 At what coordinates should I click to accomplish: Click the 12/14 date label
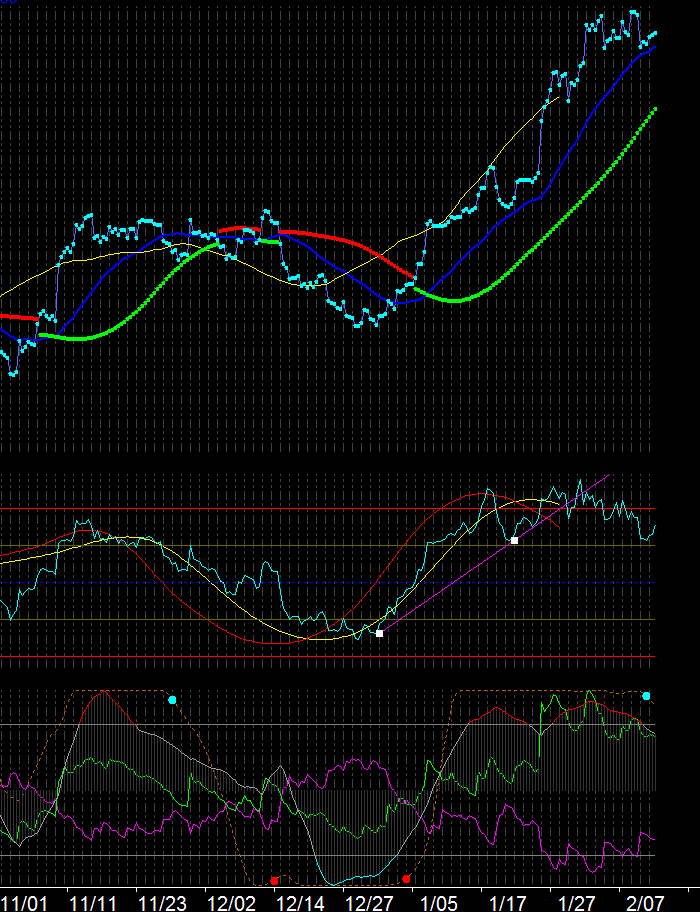click(301, 903)
